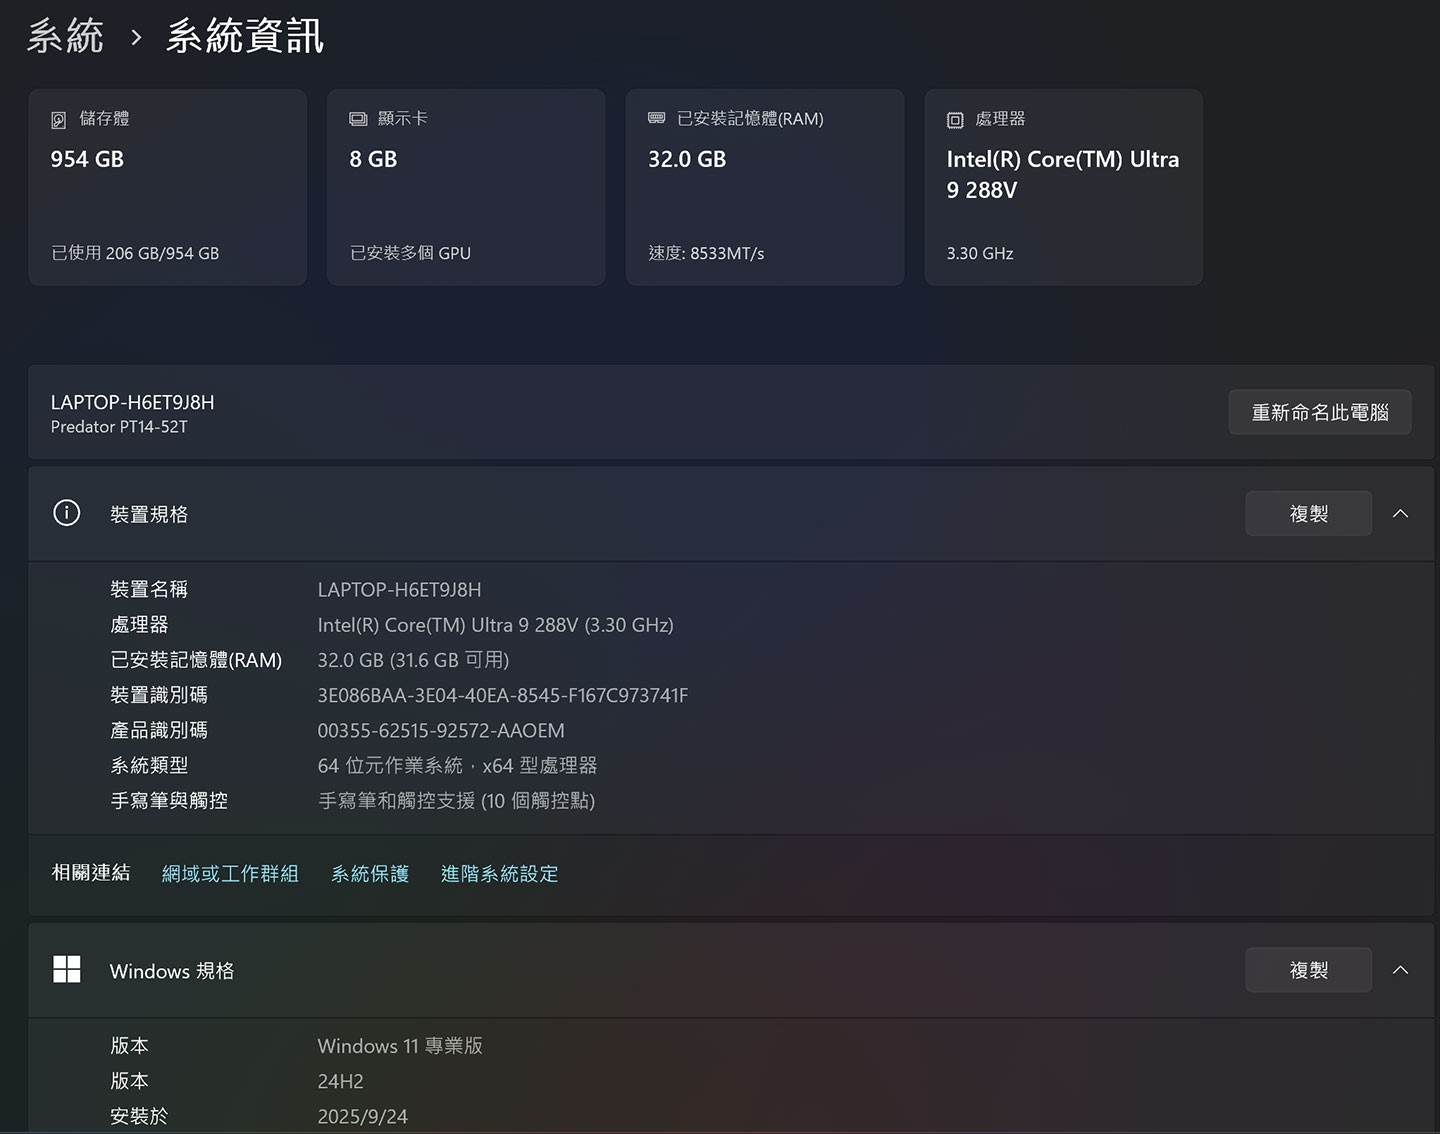Open the 進階系統設定 link
Viewport: 1440px width, 1134px height.
(499, 873)
